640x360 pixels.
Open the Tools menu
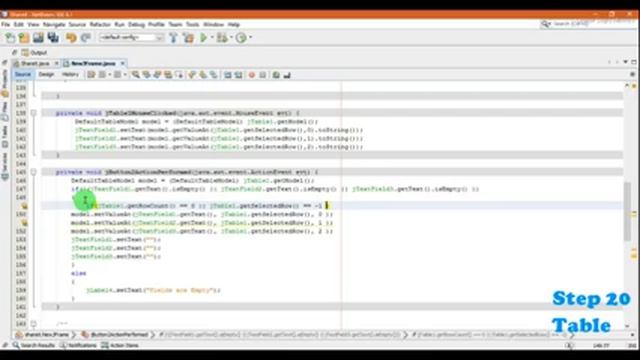[192, 24]
